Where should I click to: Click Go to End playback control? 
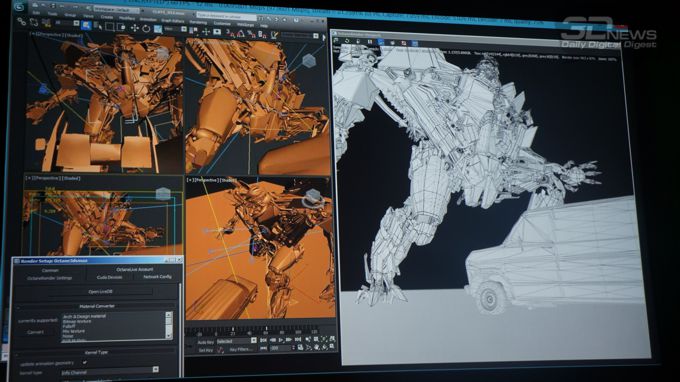coord(298,339)
